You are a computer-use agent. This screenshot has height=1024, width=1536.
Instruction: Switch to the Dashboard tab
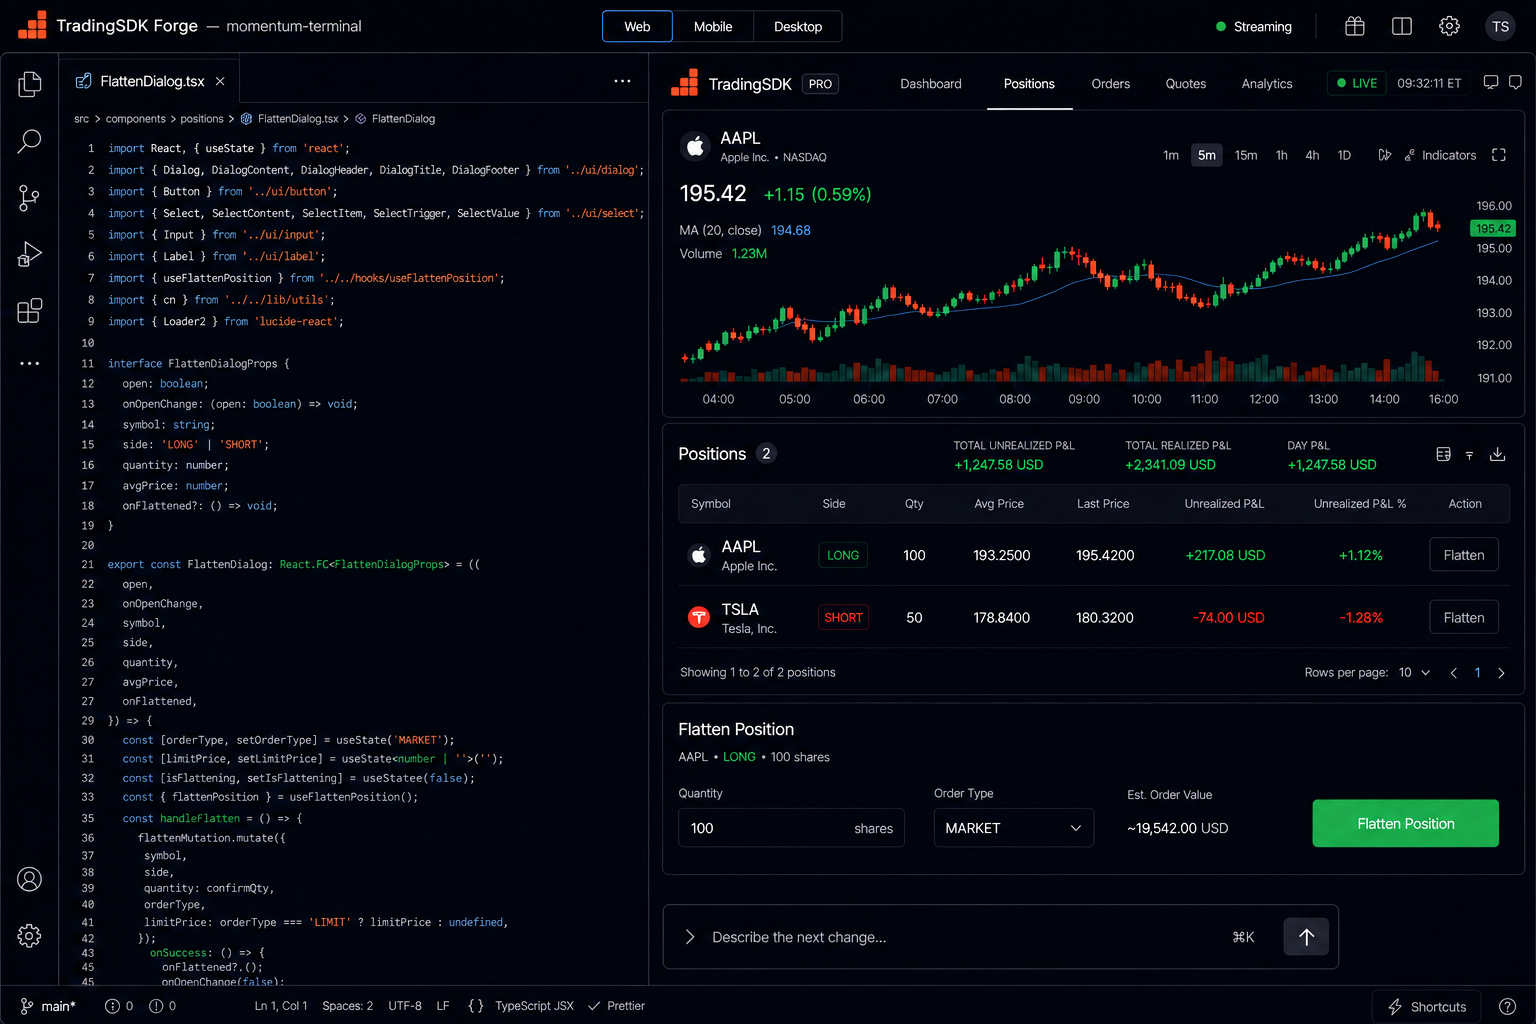point(930,84)
